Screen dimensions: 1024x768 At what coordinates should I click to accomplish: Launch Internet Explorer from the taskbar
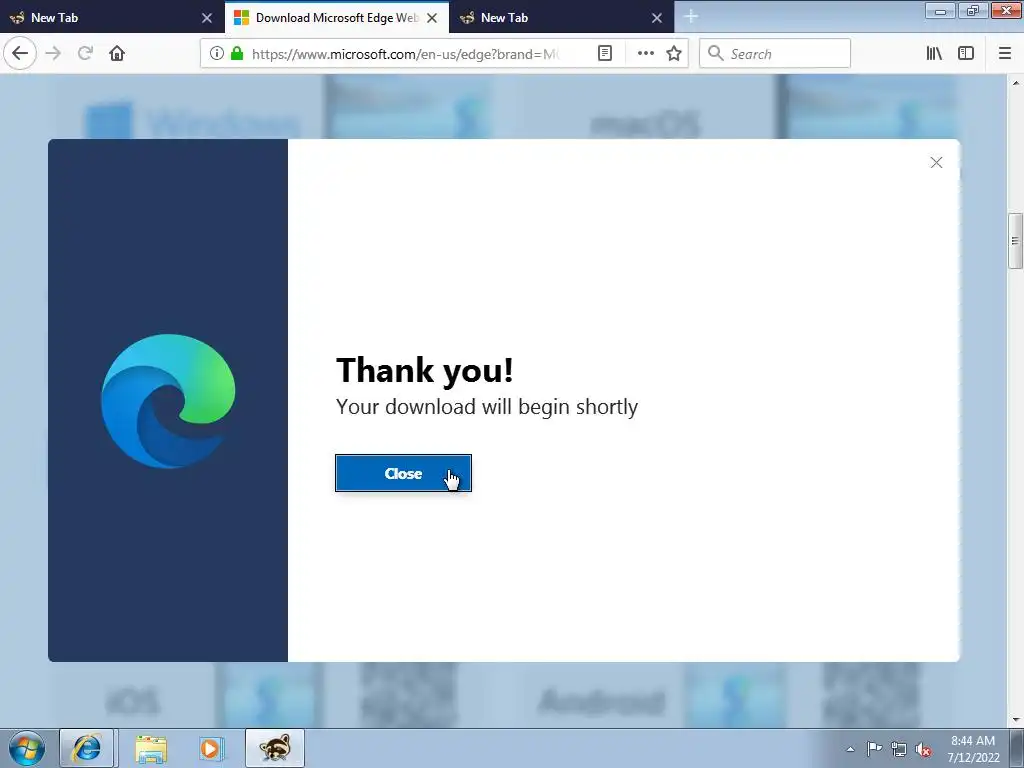[x=87, y=748]
